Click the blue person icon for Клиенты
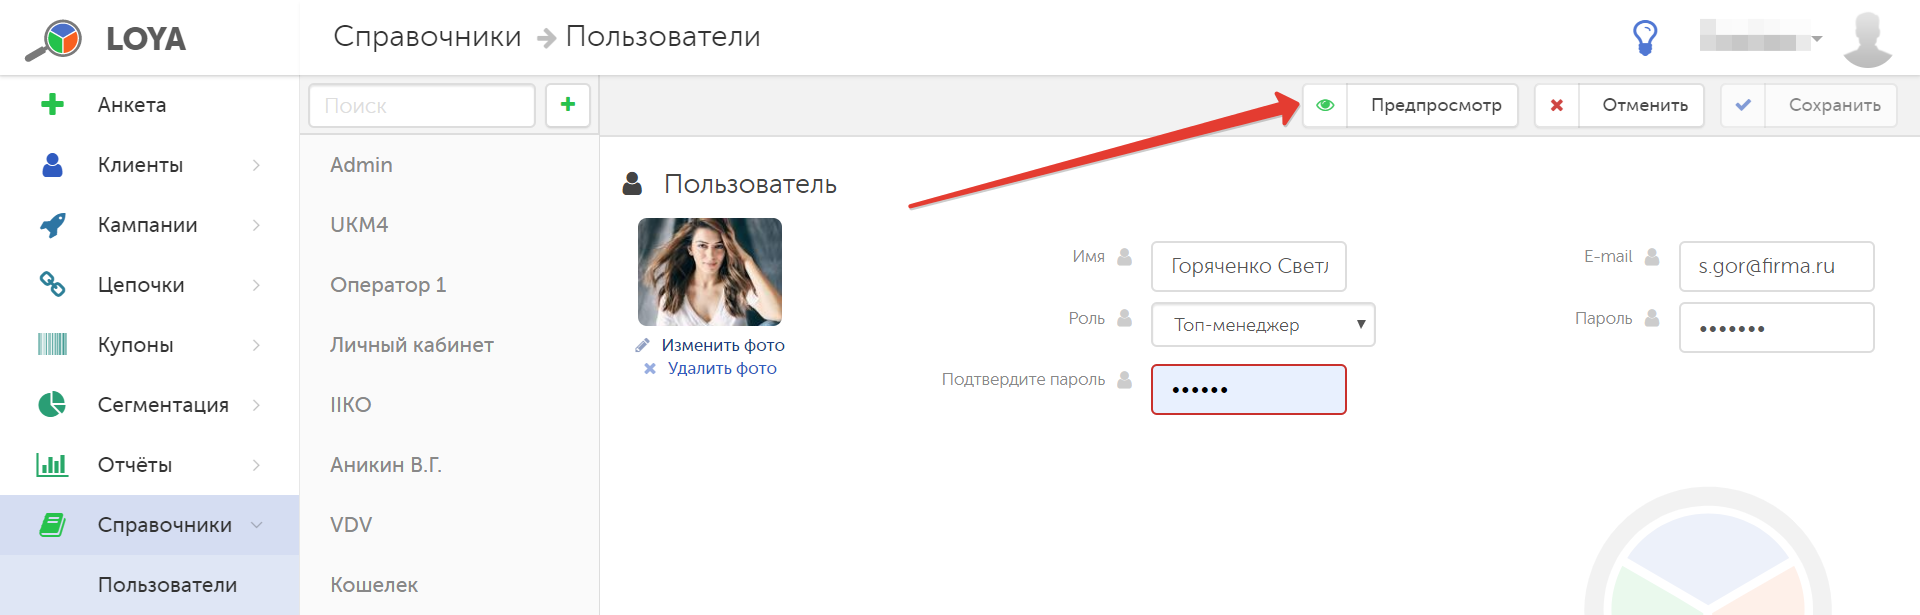This screenshot has width=1920, height=615. (x=52, y=165)
